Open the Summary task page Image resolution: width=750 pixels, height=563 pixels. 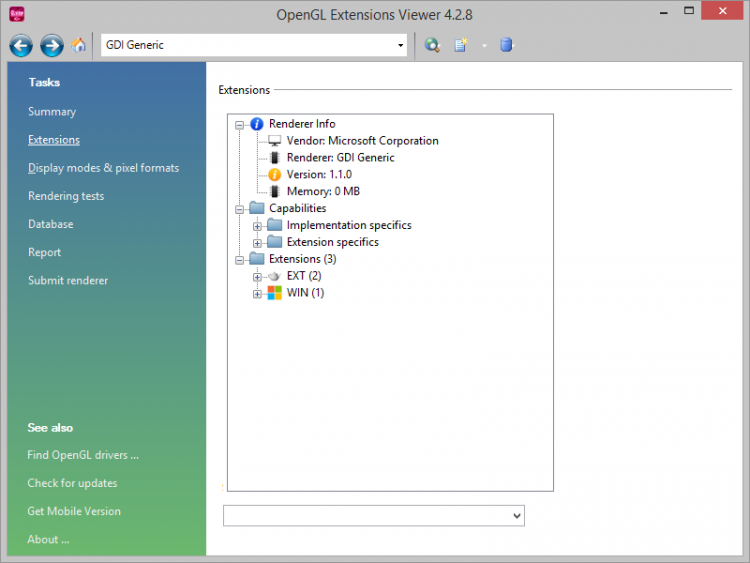coord(52,111)
